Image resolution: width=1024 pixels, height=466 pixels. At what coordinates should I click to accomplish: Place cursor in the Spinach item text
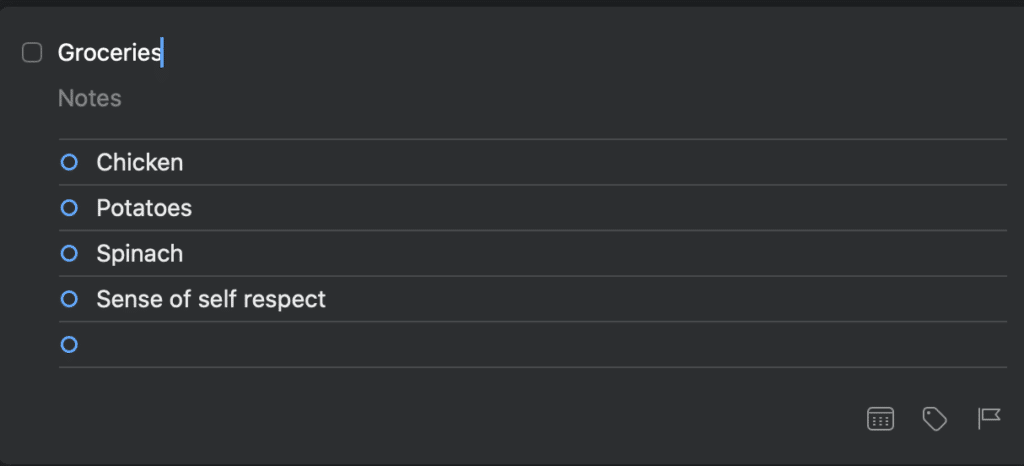click(x=140, y=253)
